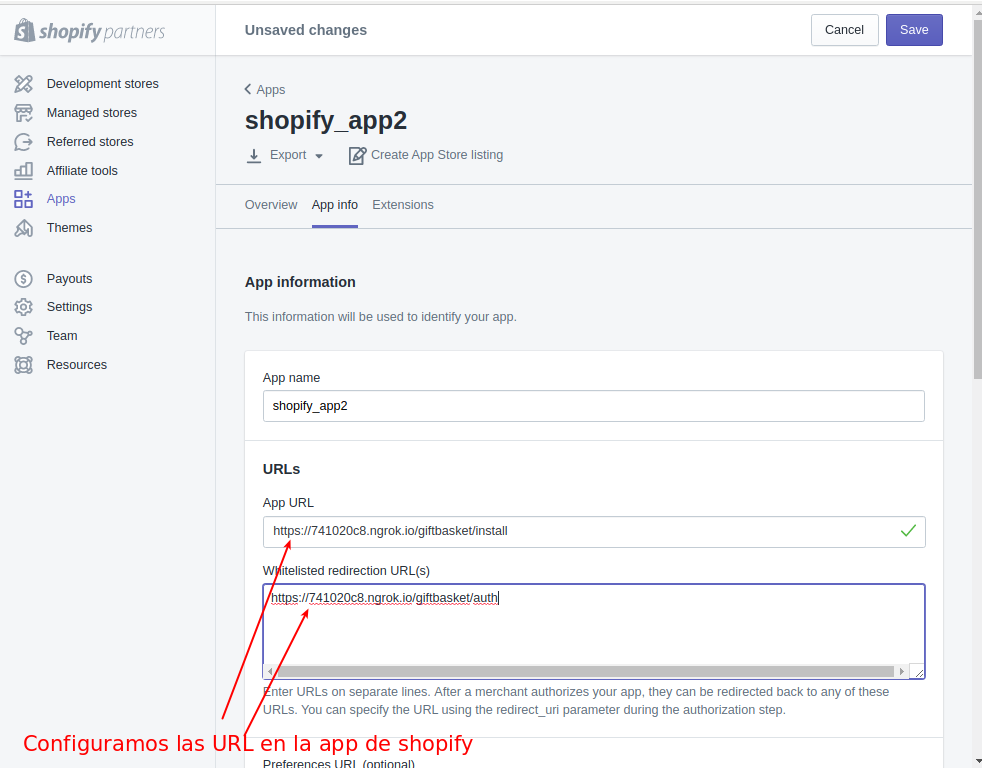Click the Export download icon

253,155
